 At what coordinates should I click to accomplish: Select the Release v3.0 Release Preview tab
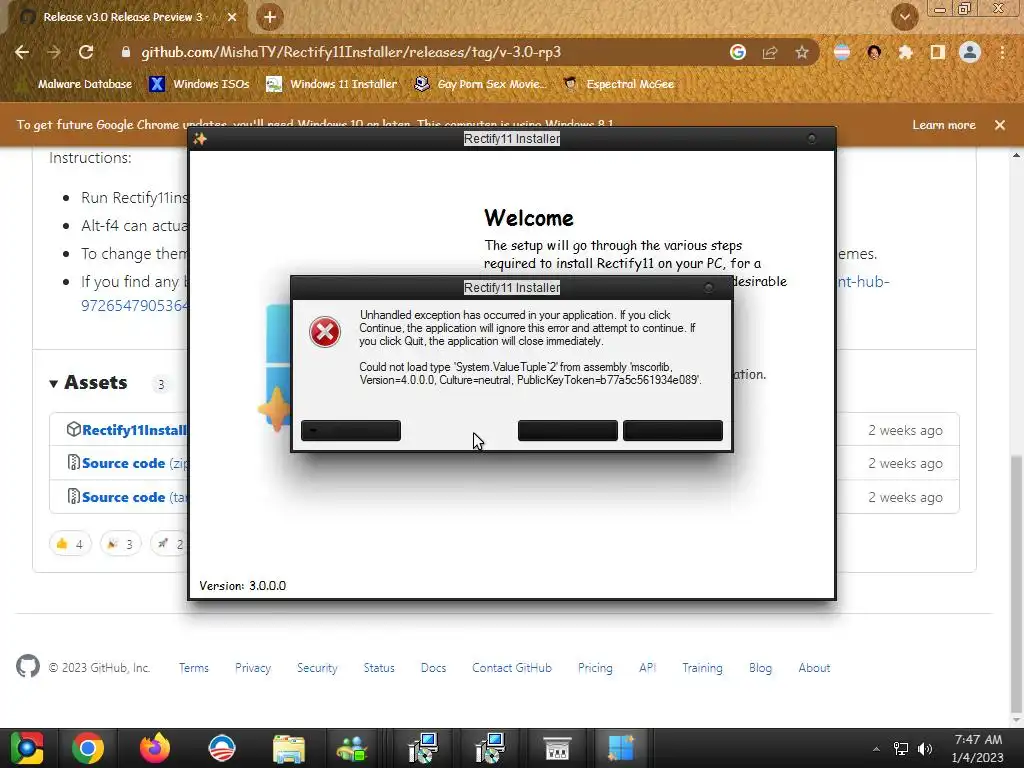click(123, 17)
